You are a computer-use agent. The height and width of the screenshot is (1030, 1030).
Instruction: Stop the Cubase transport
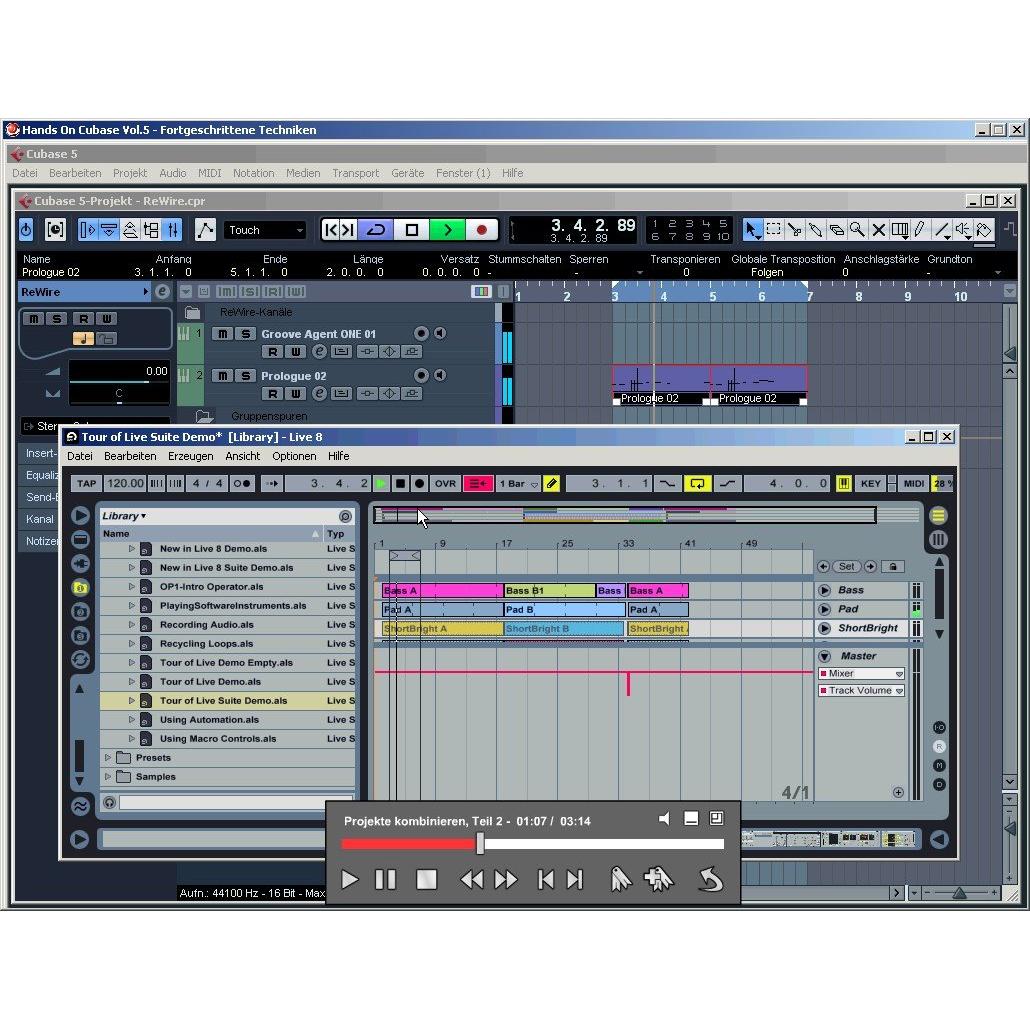(412, 230)
